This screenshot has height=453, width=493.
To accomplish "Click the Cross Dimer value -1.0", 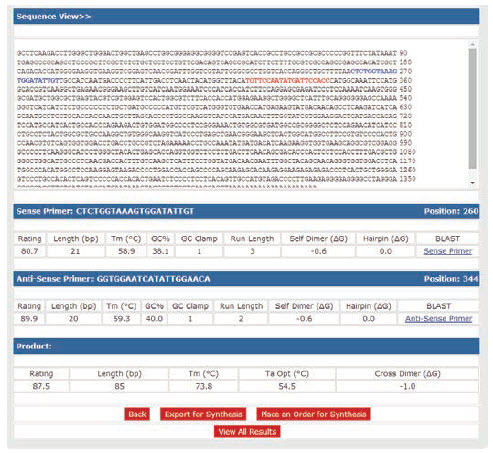I will pyautogui.click(x=407, y=386).
